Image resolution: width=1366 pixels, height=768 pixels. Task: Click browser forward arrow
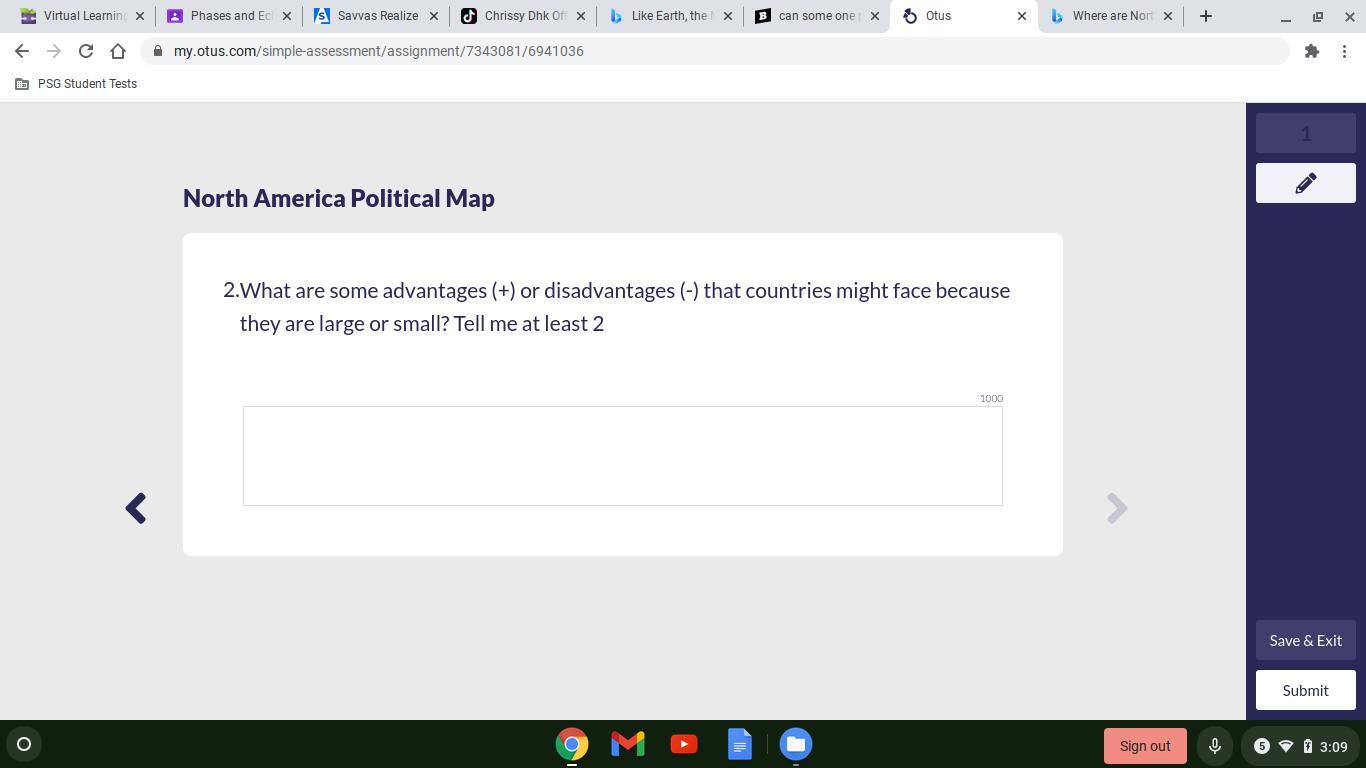pyautogui.click(x=54, y=51)
